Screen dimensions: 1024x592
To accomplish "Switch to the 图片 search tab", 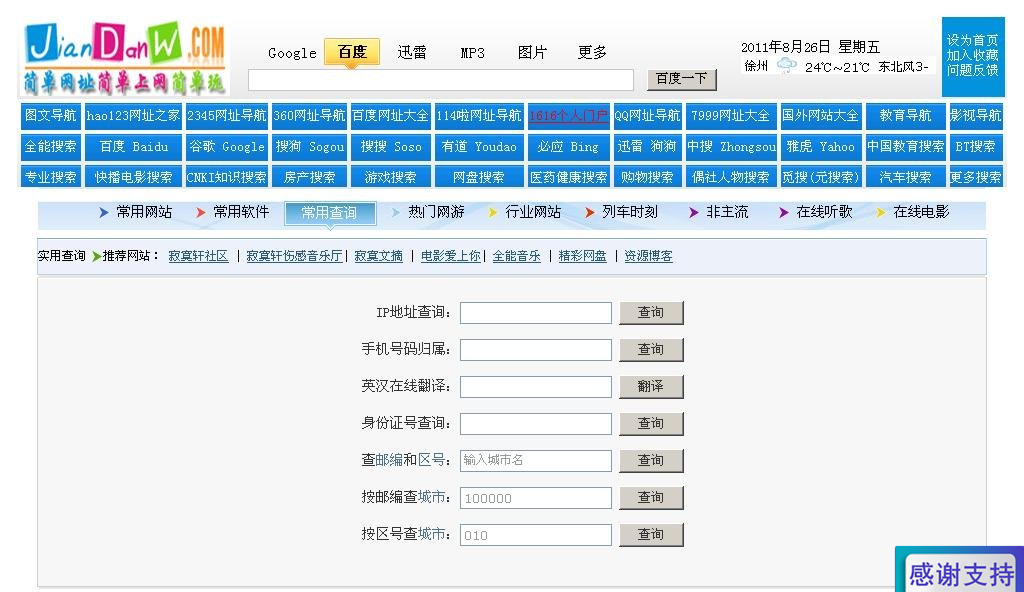I will coord(532,52).
